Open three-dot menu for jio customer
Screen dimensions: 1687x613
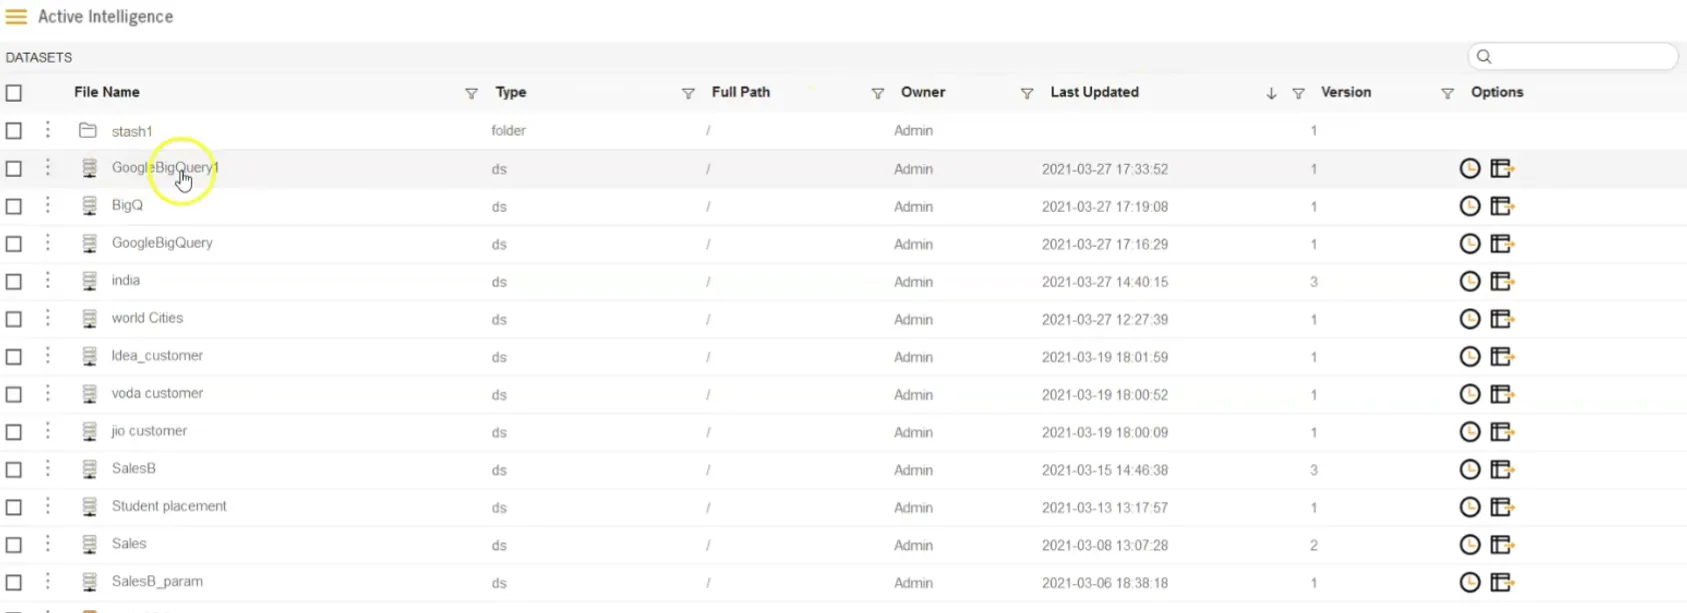tap(47, 431)
